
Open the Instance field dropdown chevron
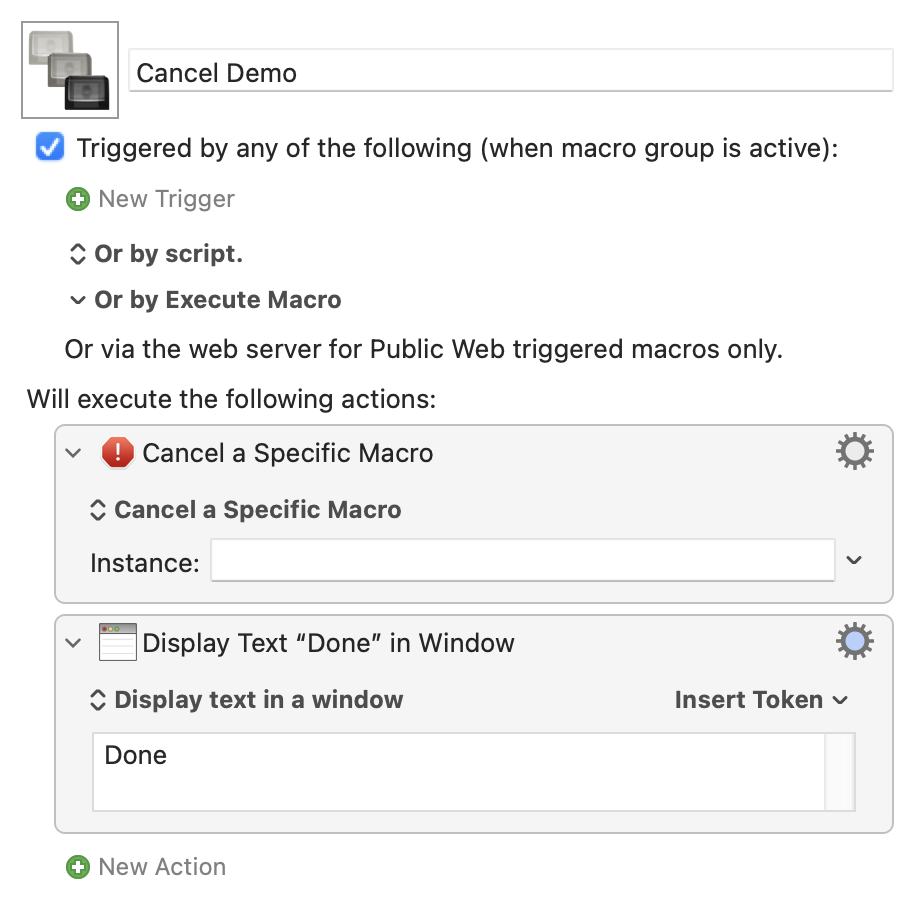854,560
